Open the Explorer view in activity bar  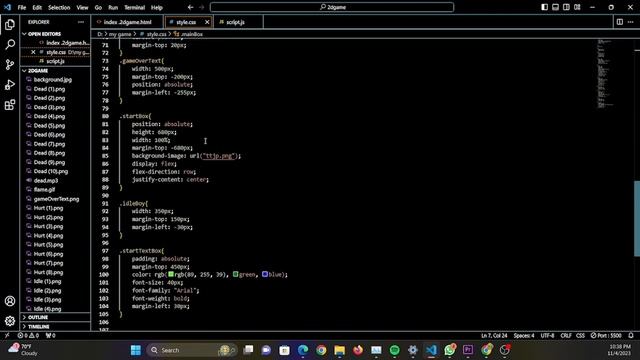pos(10,24)
